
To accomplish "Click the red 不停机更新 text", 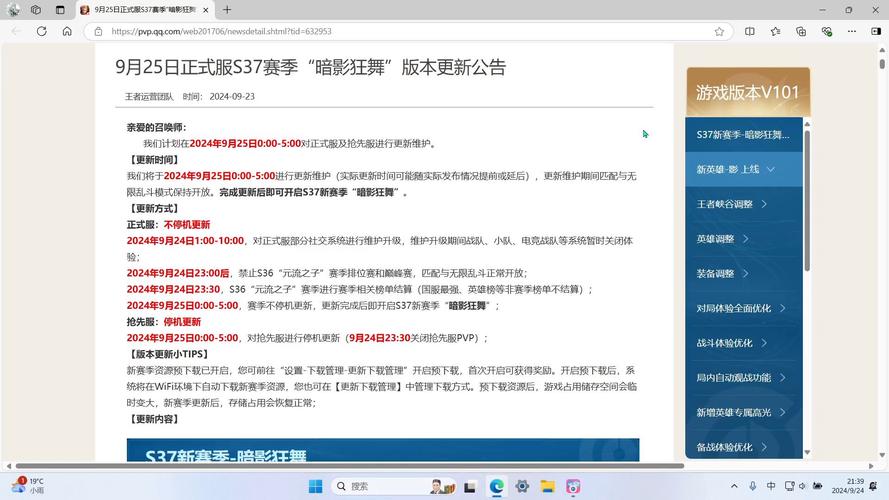I will pyautogui.click(x=187, y=224).
